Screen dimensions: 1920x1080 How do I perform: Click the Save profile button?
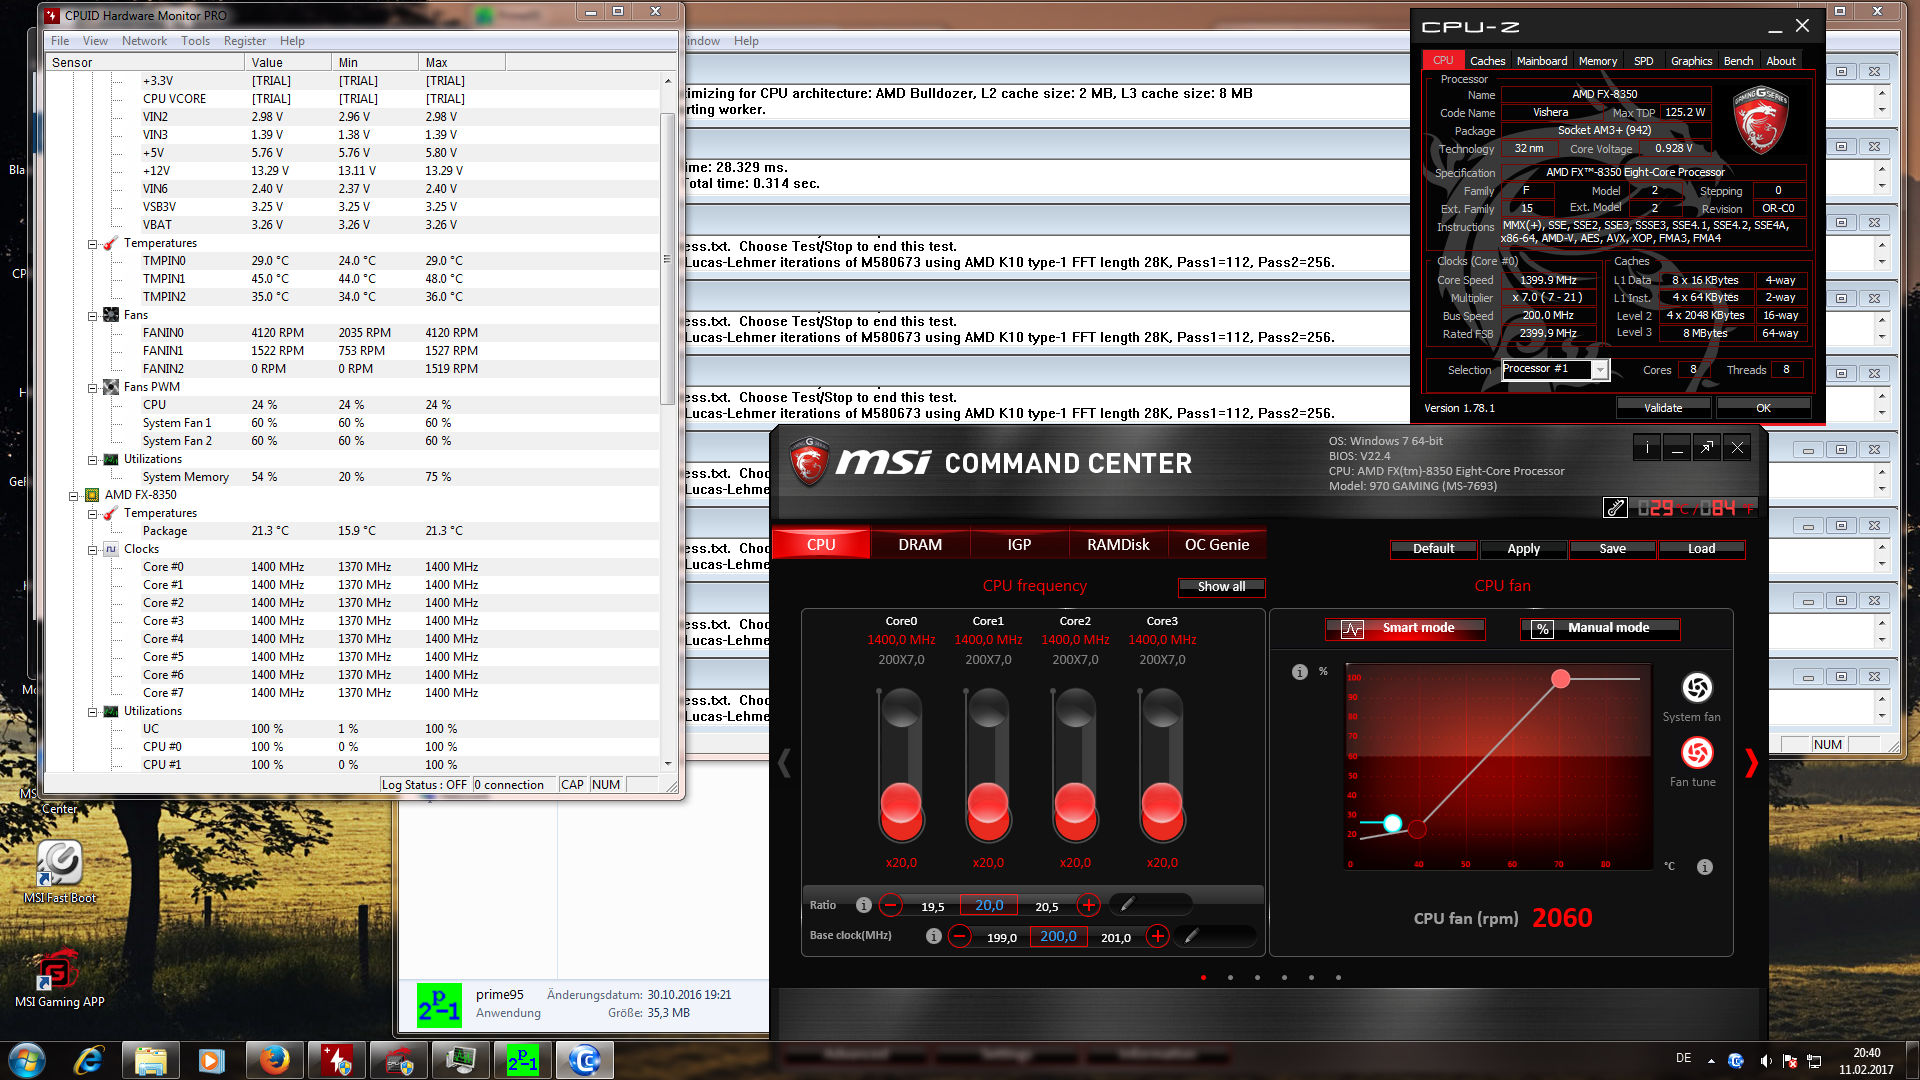point(1612,549)
